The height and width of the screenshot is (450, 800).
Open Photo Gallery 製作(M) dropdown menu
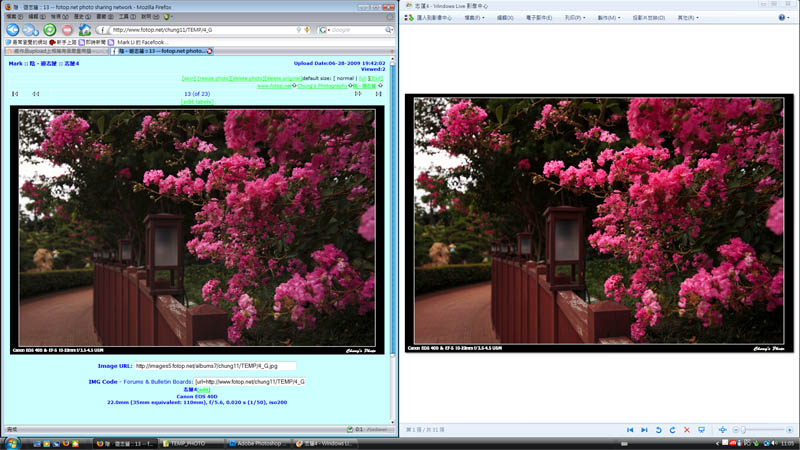[x=609, y=18]
